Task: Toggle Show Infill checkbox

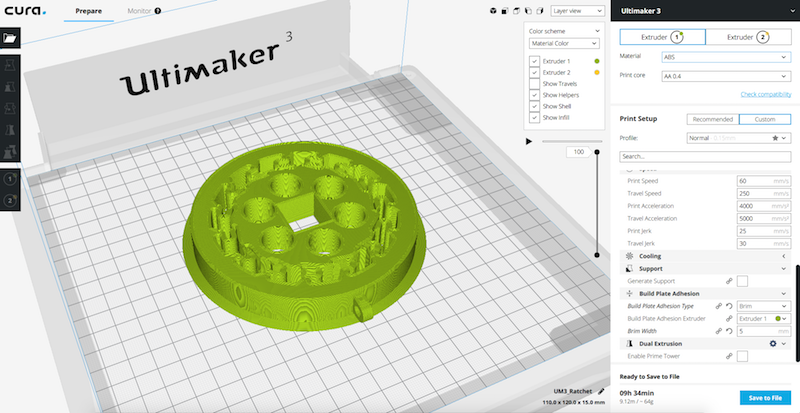Action: point(534,117)
